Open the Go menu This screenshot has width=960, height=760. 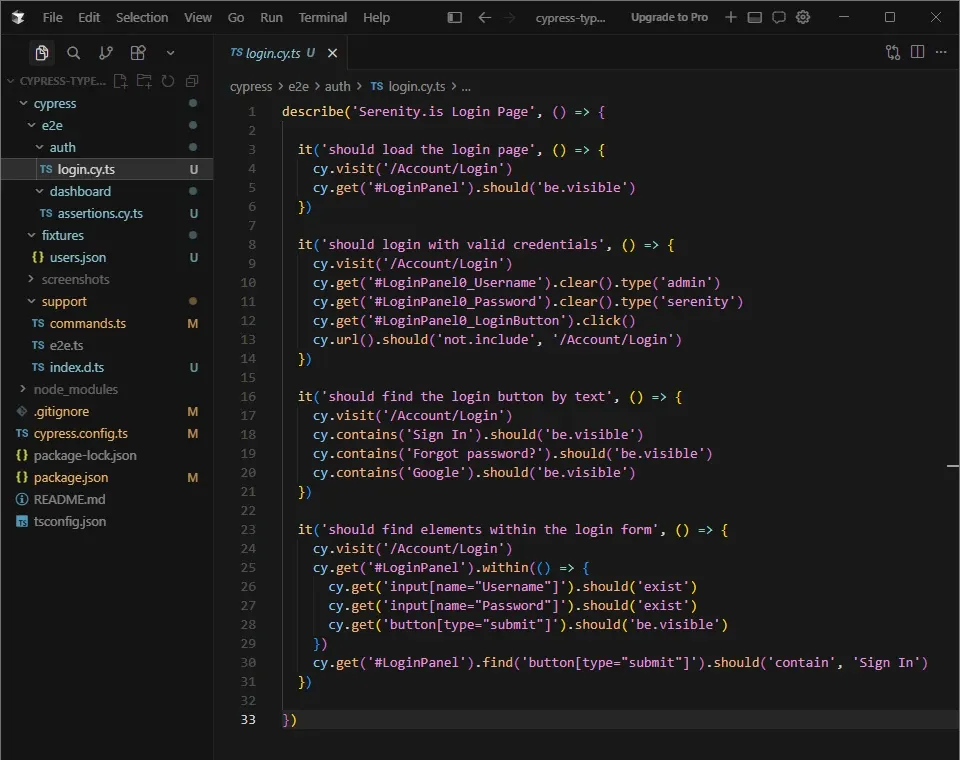(236, 18)
